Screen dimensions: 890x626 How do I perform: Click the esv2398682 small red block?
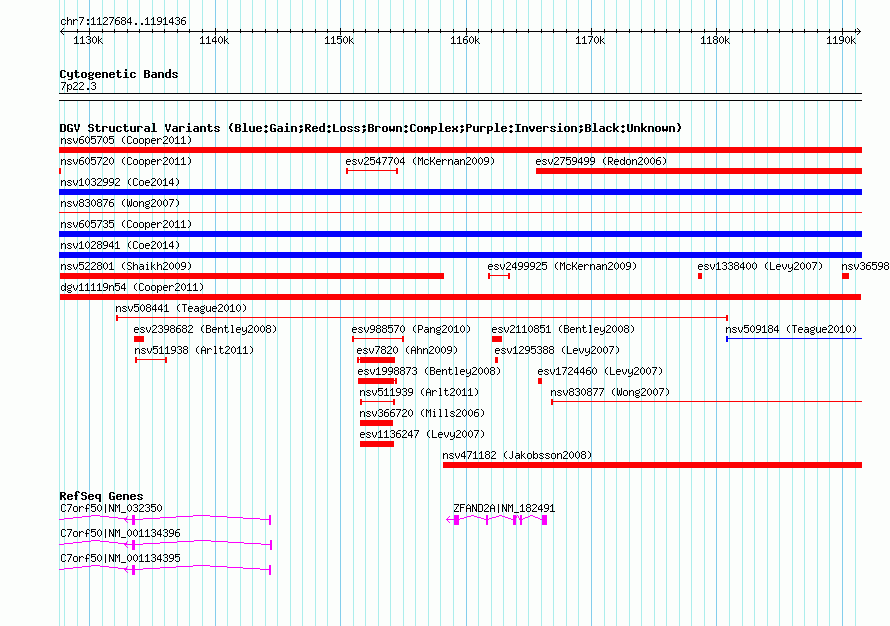pos(138,339)
